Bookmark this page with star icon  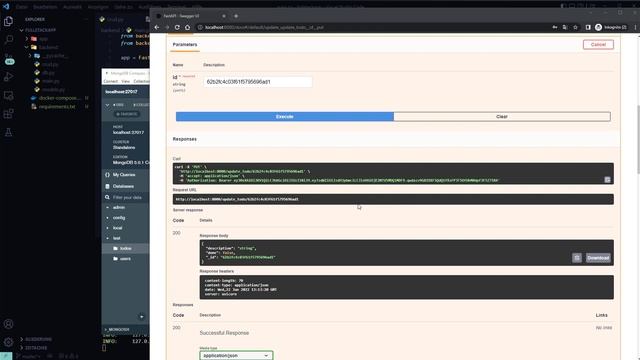576,27
